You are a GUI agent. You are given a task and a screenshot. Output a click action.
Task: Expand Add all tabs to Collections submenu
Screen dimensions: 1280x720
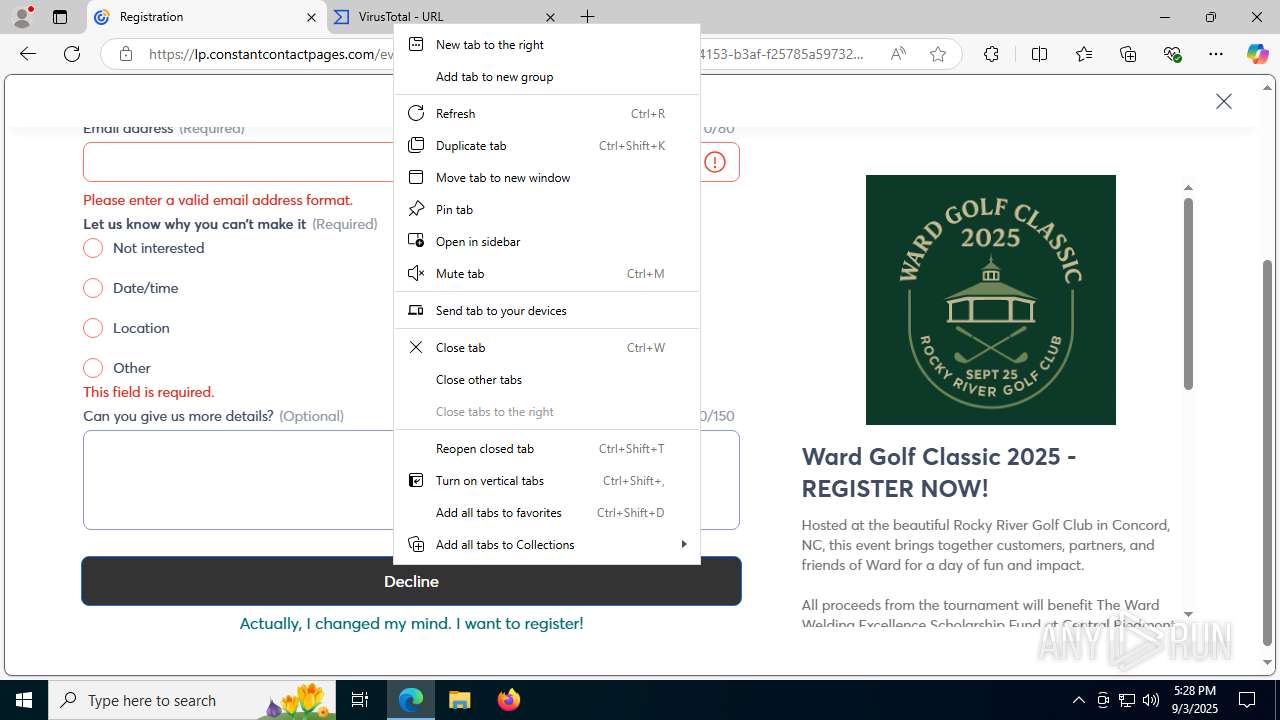click(x=547, y=545)
